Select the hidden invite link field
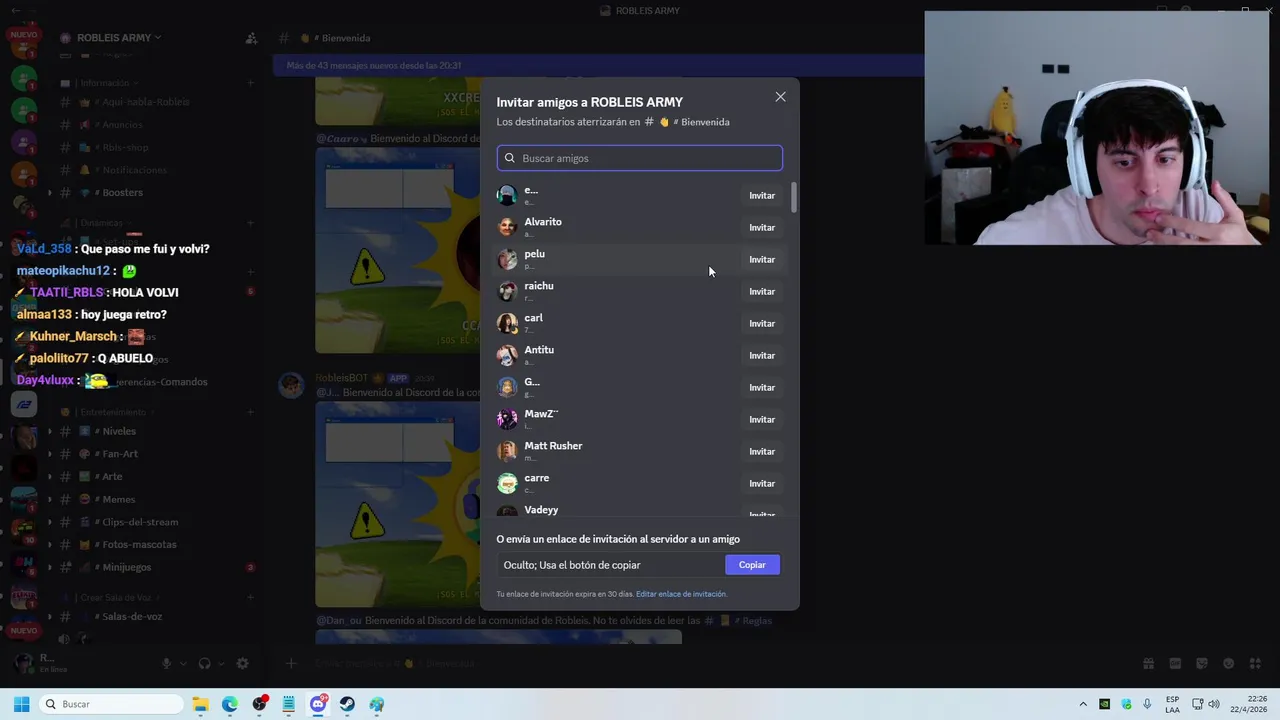The image size is (1280, 720). pyautogui.click(x=611, y=565)
